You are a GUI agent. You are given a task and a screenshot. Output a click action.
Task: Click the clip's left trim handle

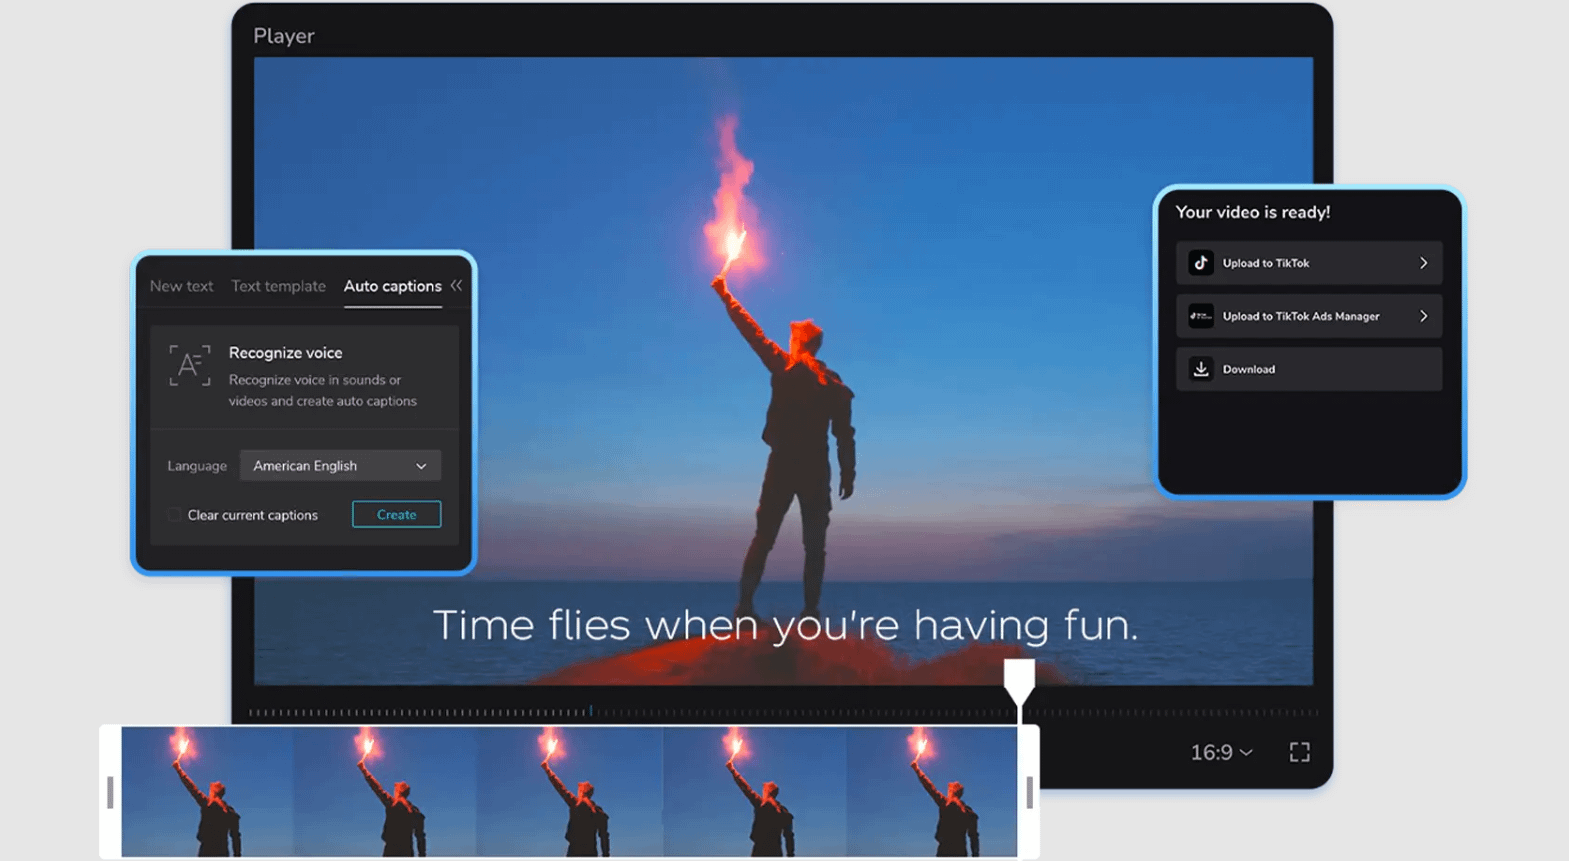pos(110,792)
